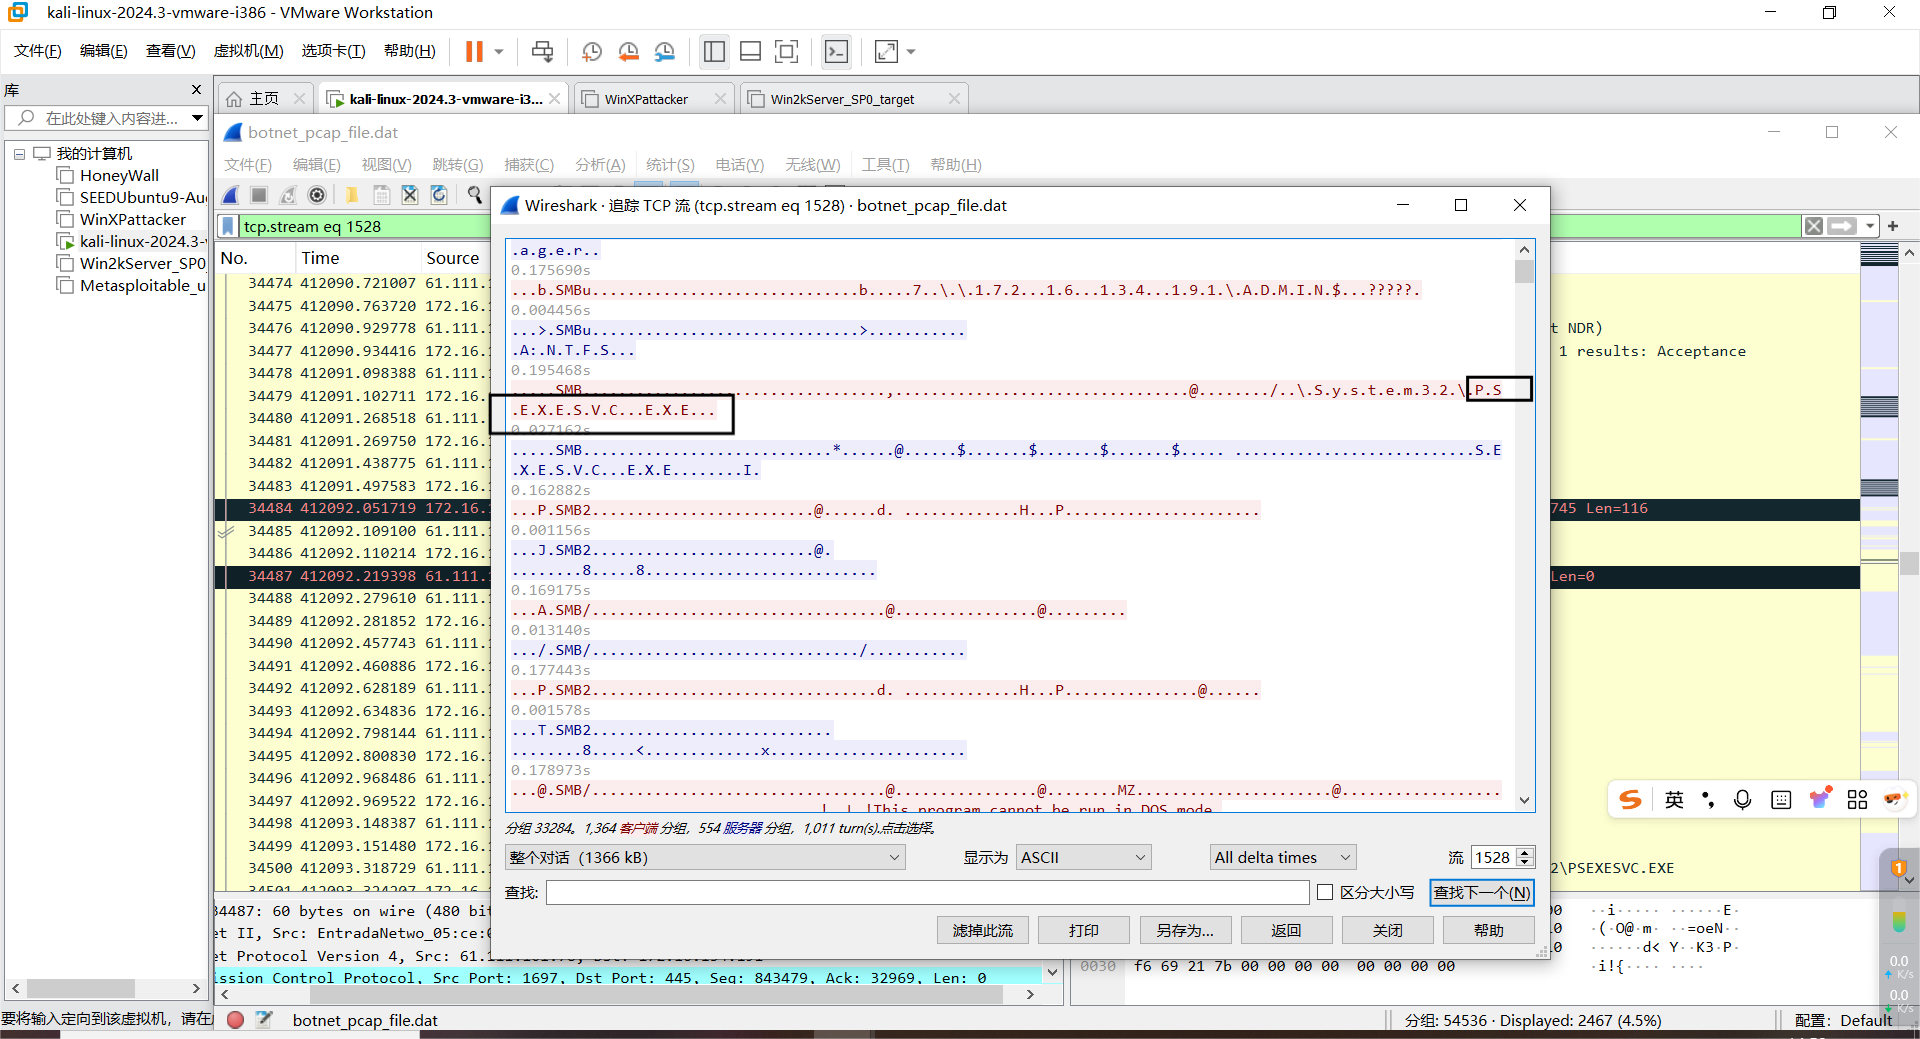This screenshot has height=1039, width=1920.
Task: Clear the display filter with the X icon
Action: pos(1814,226)
